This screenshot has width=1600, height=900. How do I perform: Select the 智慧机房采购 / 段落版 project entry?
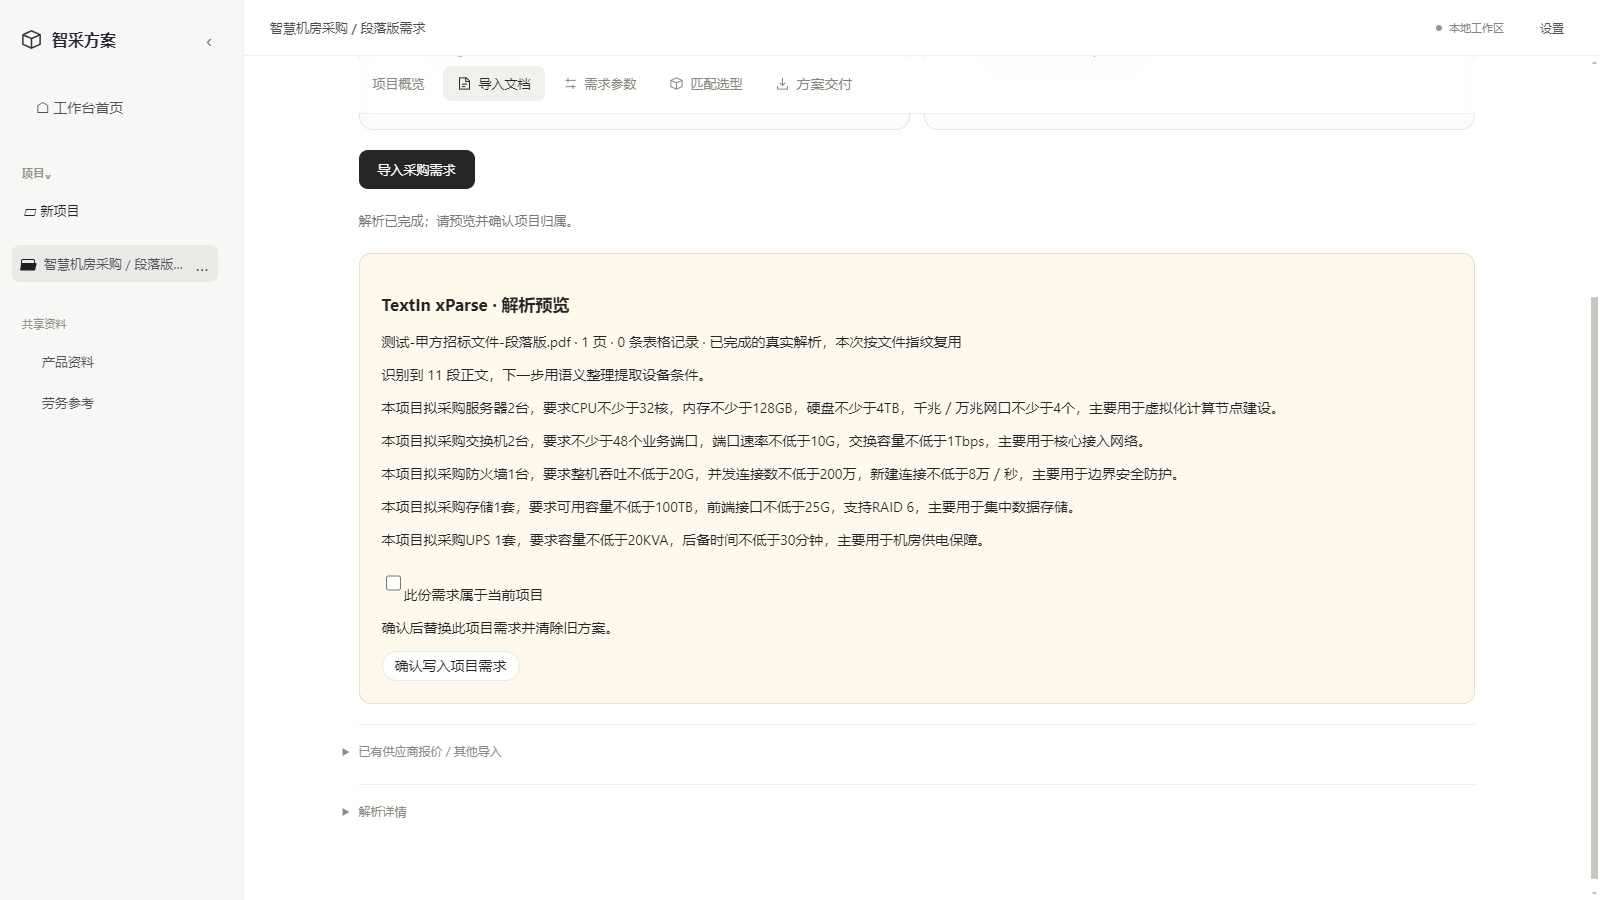click(x=115, y=264)
